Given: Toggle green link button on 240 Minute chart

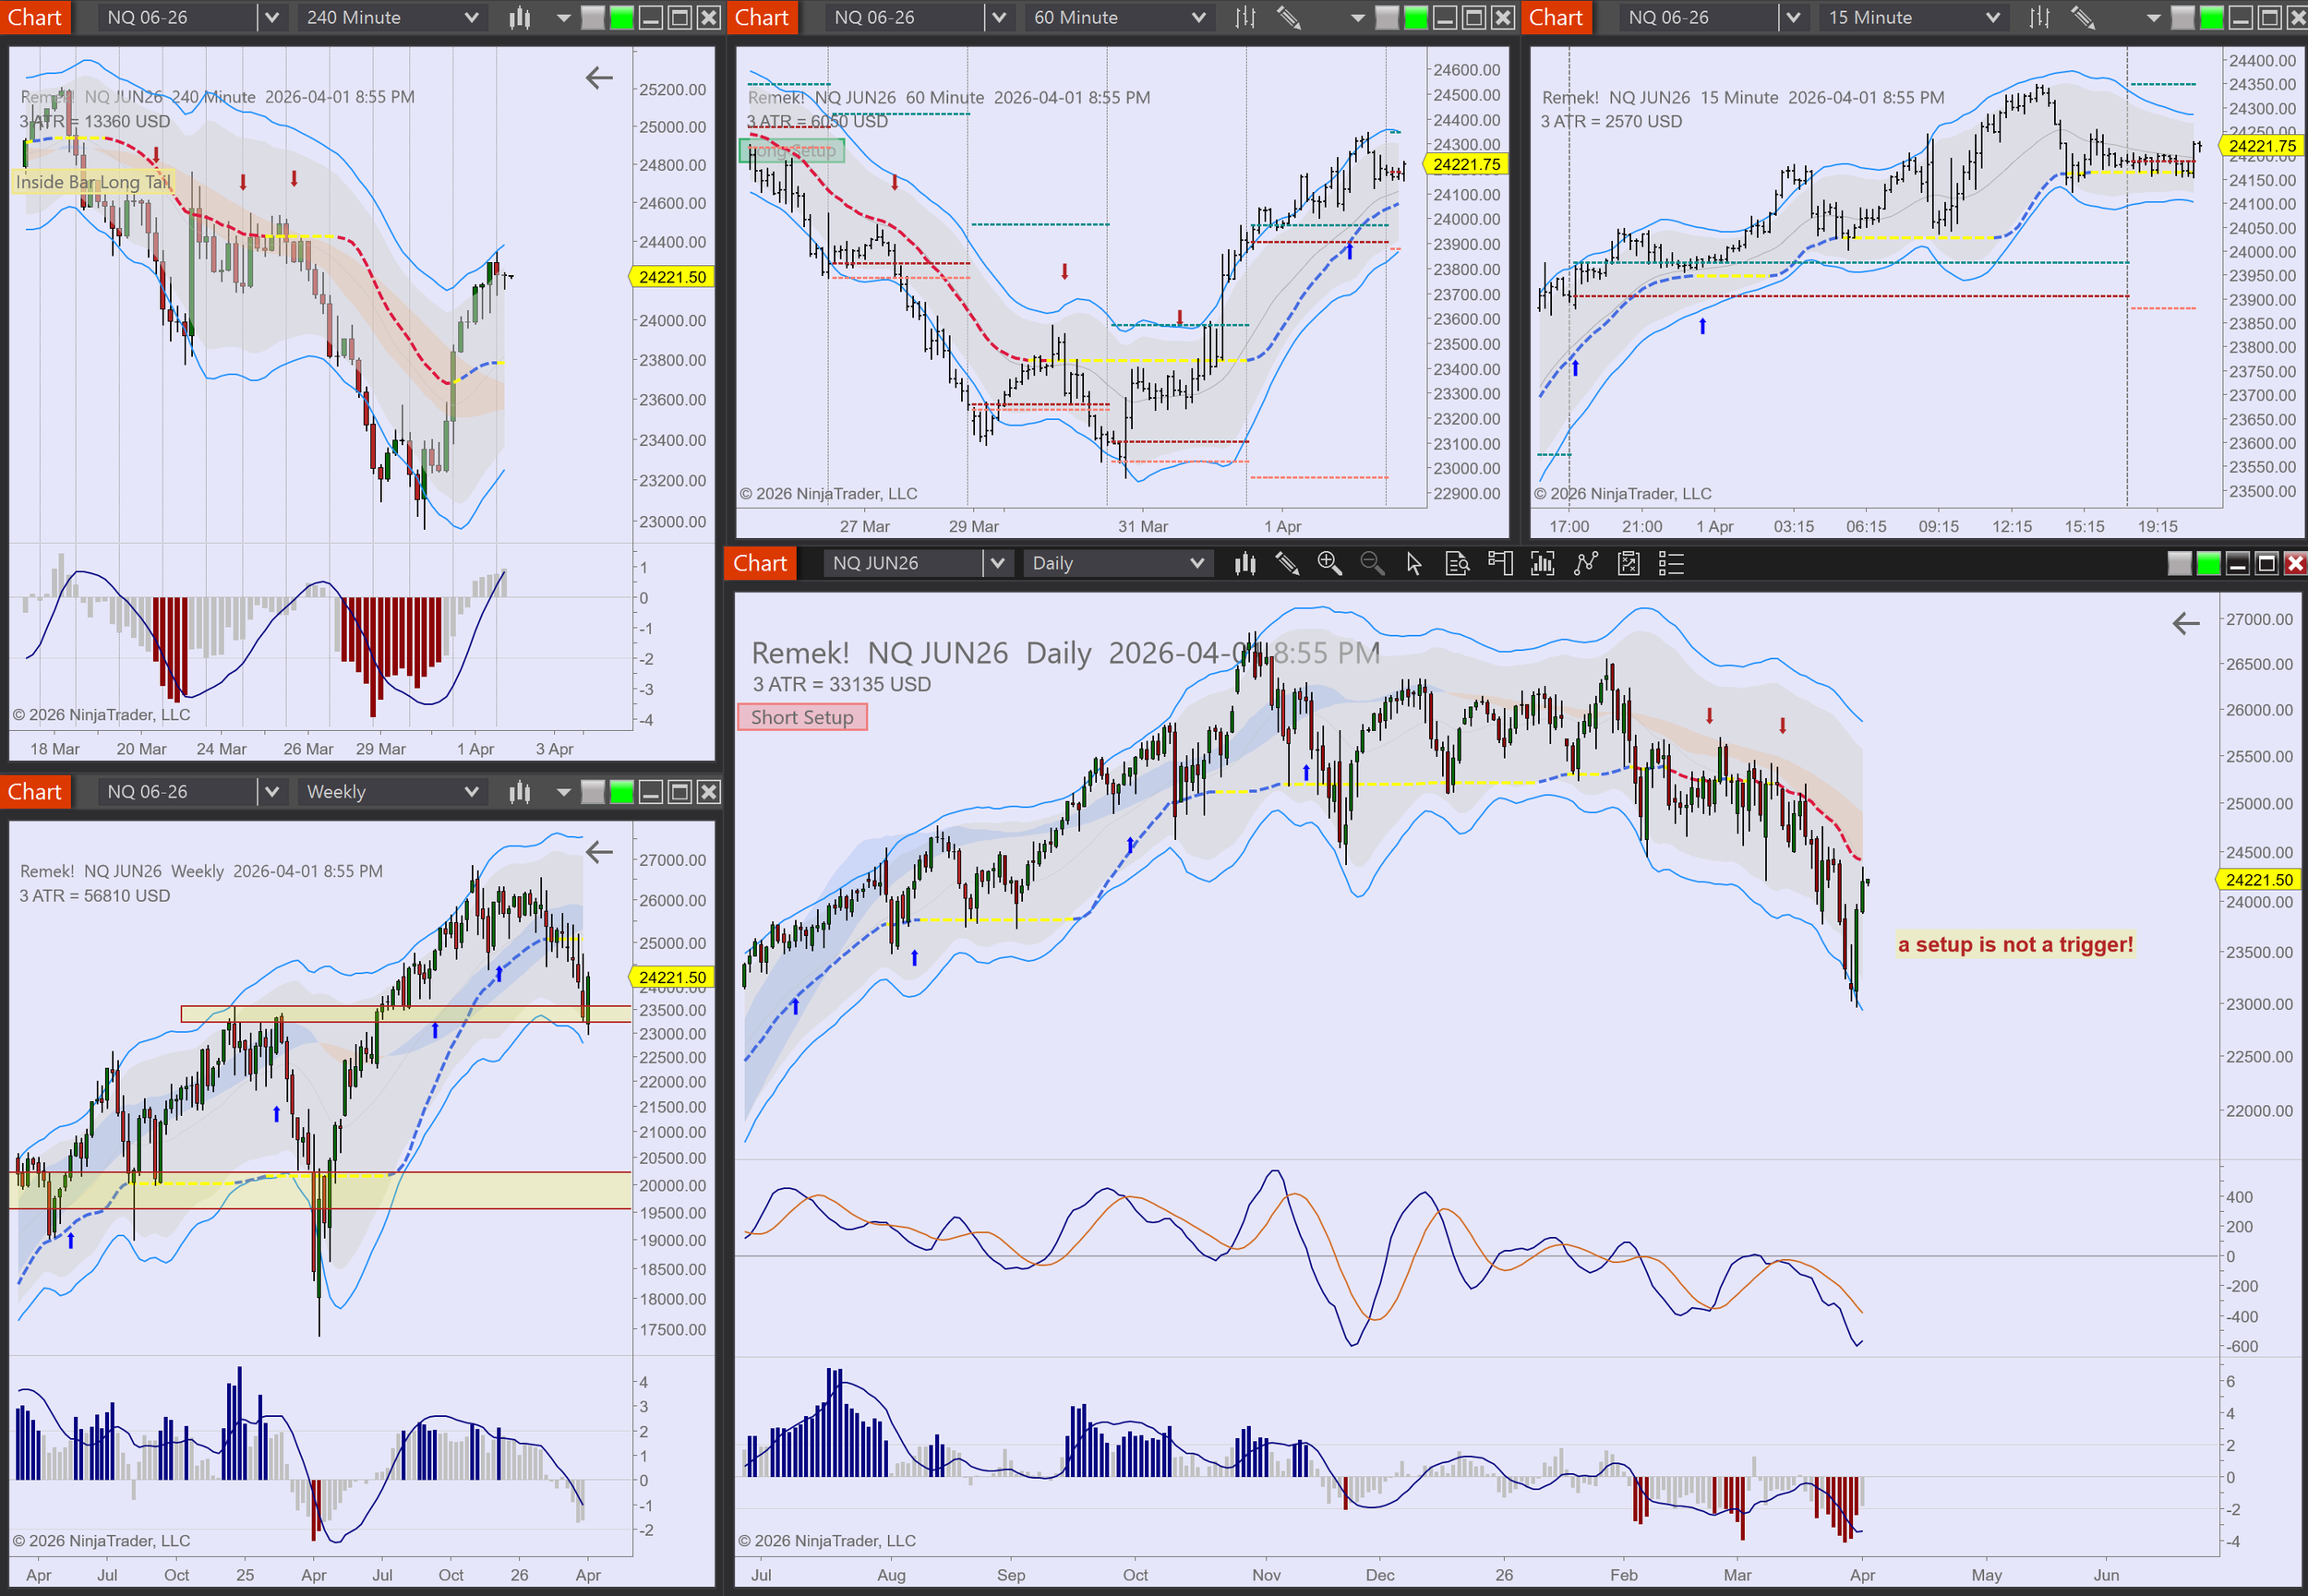Looking at the screenshot, I should (622, 17).
